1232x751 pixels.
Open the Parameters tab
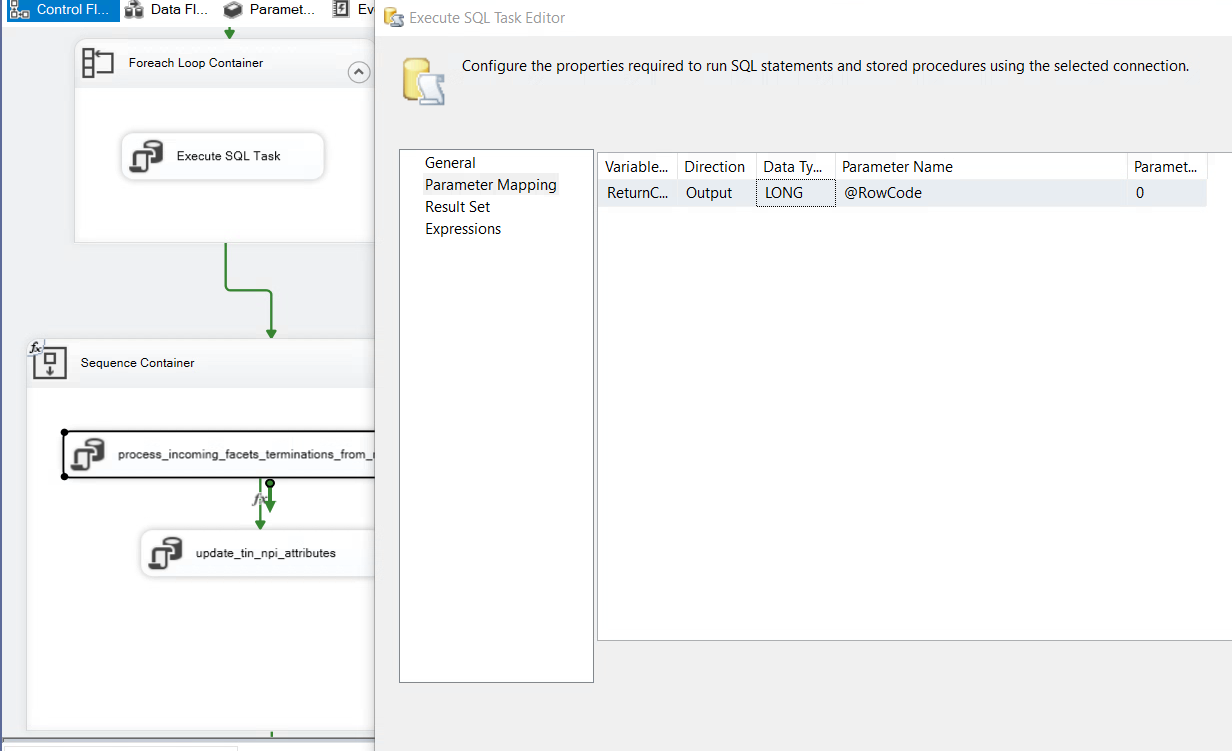click(269, 10)
